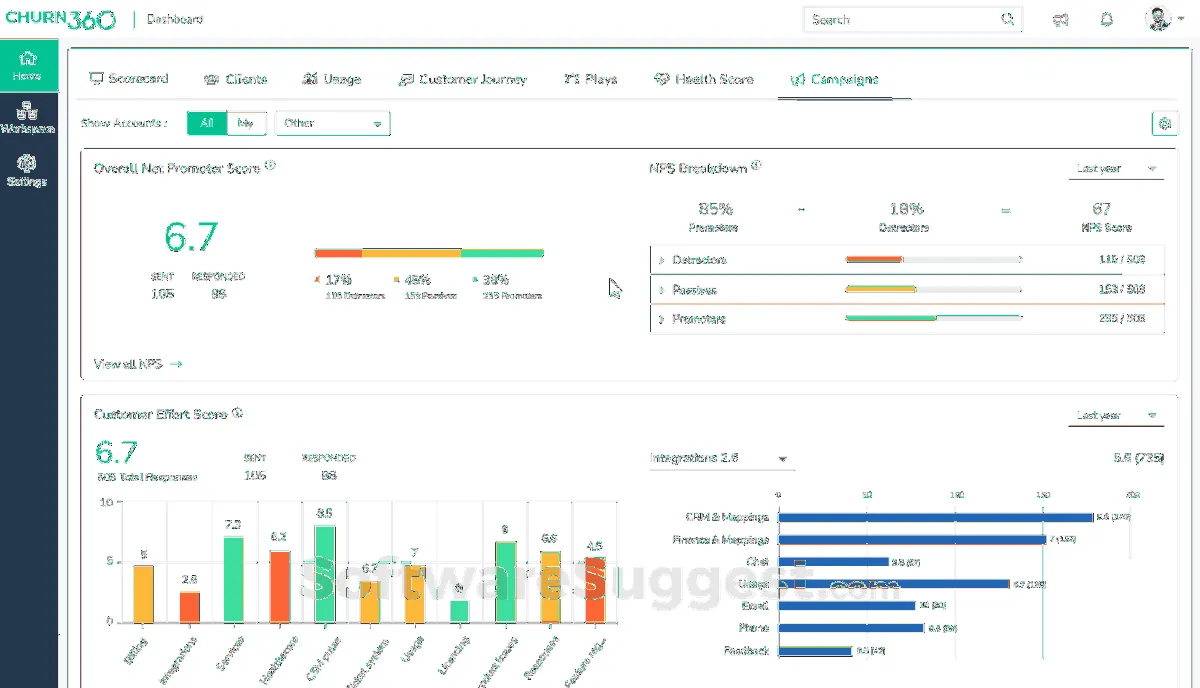The height and width of the screenshot is (688, 1200).
Task: Click the Churn360 logo
Action: (x=60, y=19)
